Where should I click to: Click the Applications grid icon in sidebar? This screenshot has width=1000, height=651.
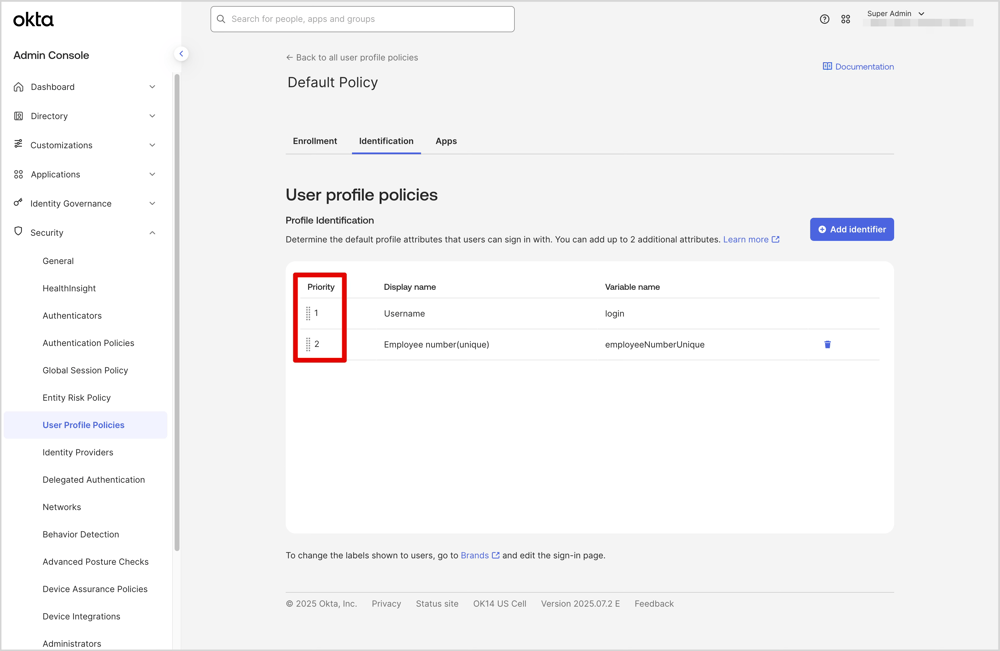tap(18, 174)
